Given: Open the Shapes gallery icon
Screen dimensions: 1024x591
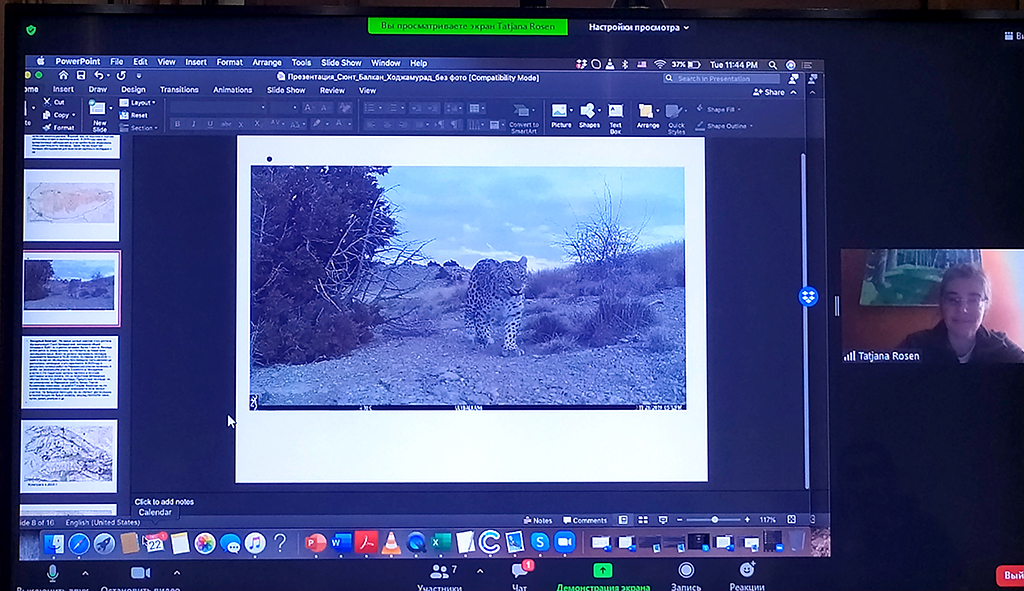Looking at the screenshot, I should 589,112.
